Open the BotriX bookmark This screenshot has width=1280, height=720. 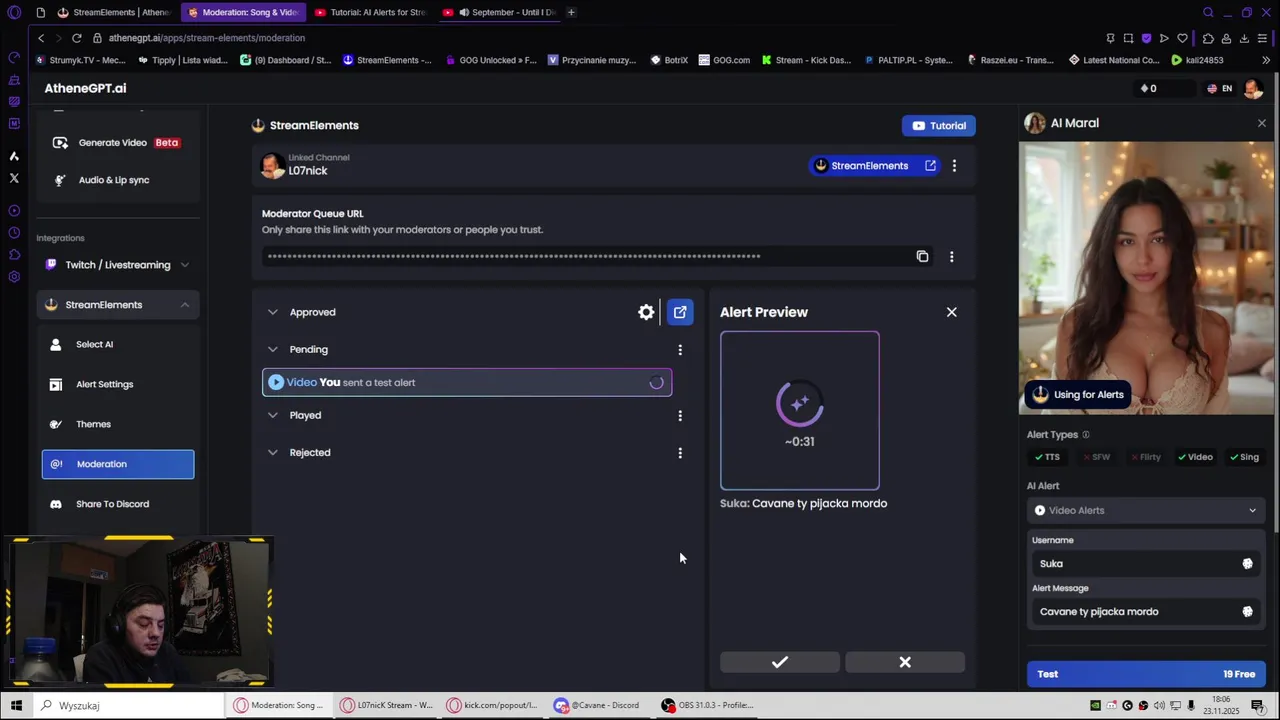tap(669, 60)
